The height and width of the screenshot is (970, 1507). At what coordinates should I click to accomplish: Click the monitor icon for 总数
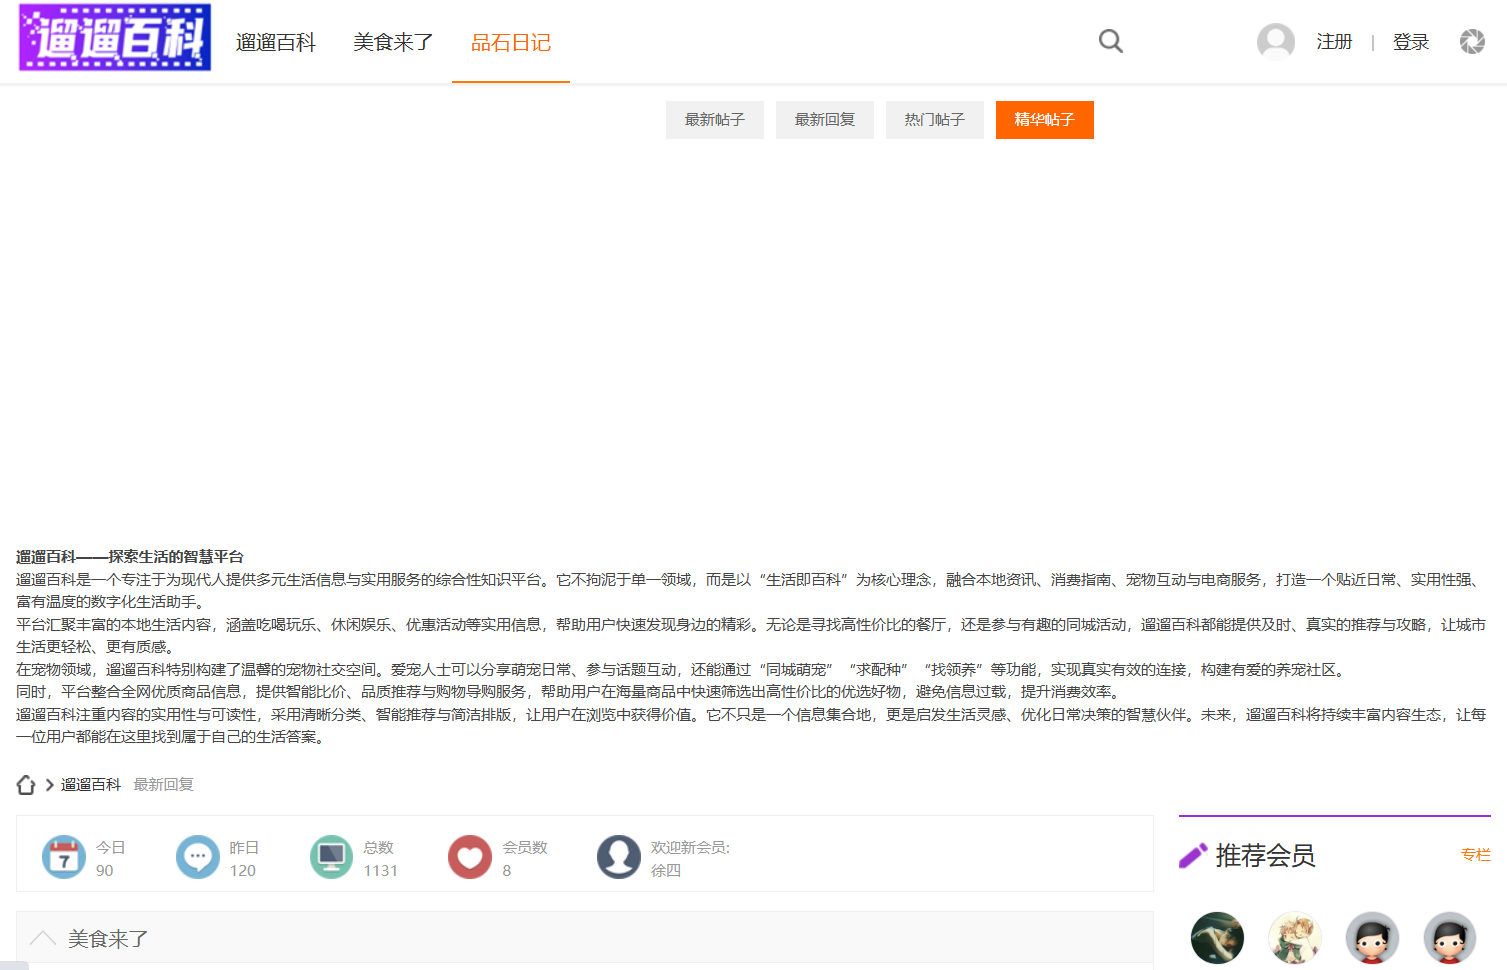(x=331, y=857)
